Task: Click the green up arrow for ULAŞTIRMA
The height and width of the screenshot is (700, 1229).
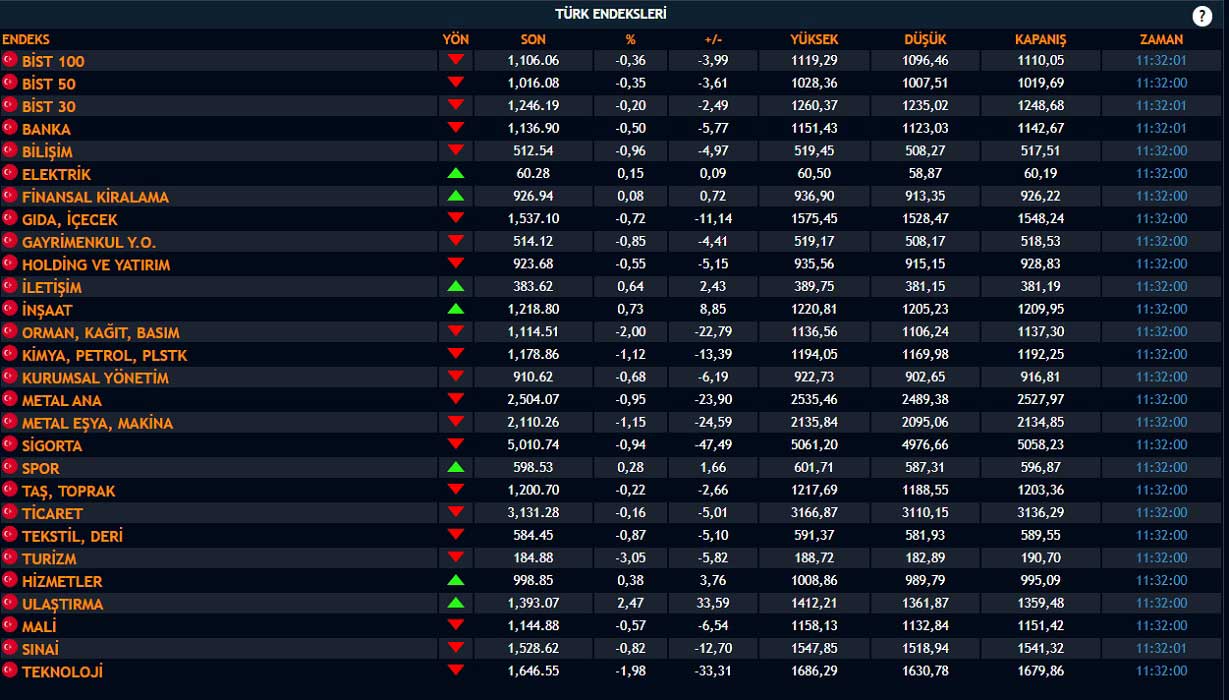Action: pyautogui.click(x=456, y=603)
